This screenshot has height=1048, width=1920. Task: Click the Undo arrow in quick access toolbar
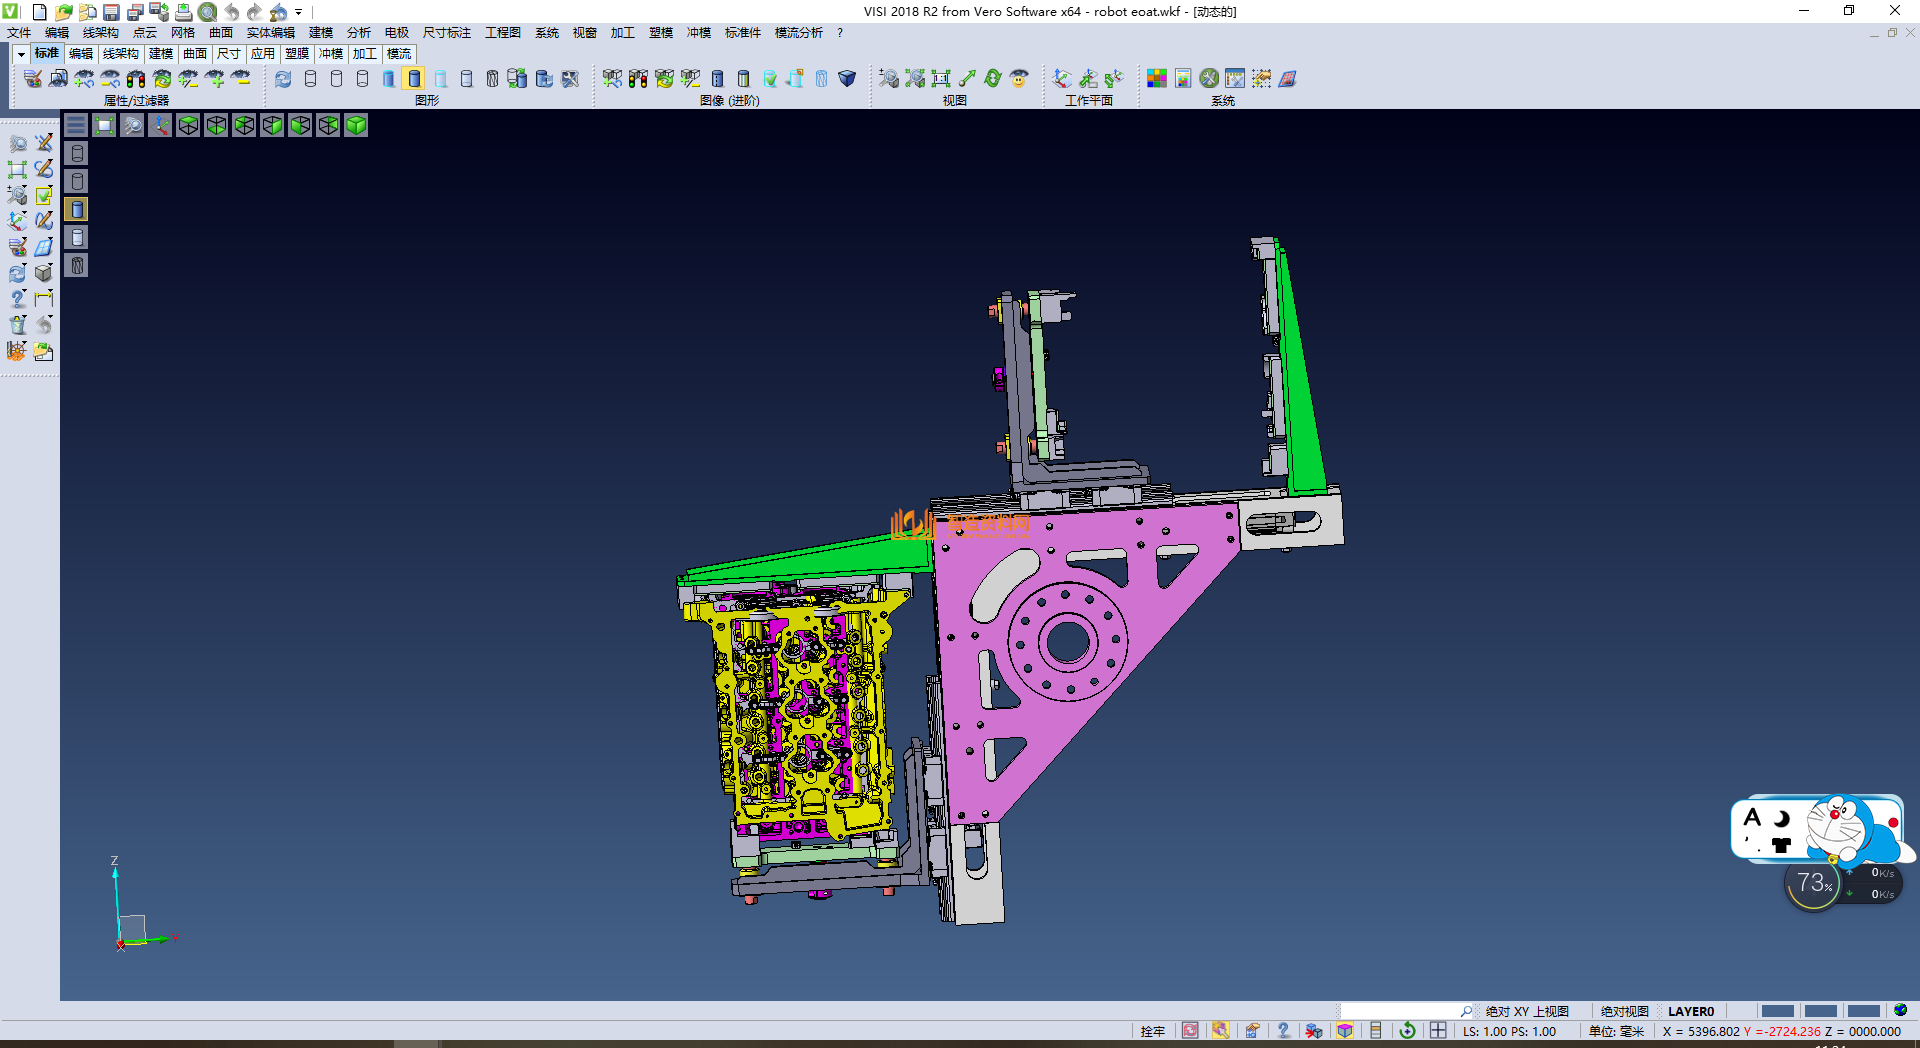[232, 12]
